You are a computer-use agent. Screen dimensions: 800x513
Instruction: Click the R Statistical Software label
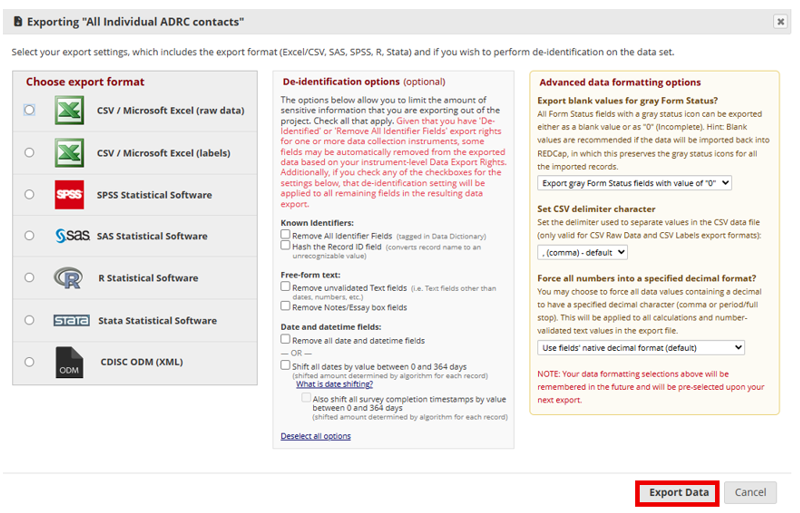pos(148,278)
